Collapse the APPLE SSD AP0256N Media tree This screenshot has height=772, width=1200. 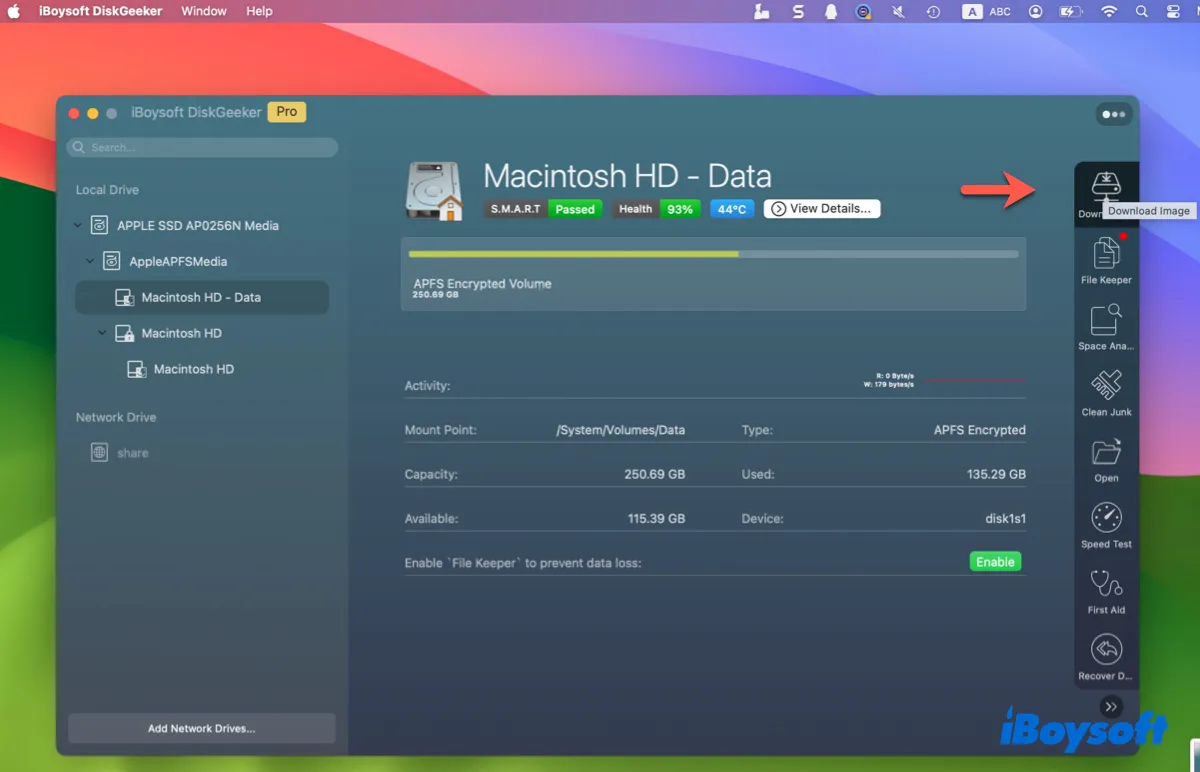[x=78, y=226]
